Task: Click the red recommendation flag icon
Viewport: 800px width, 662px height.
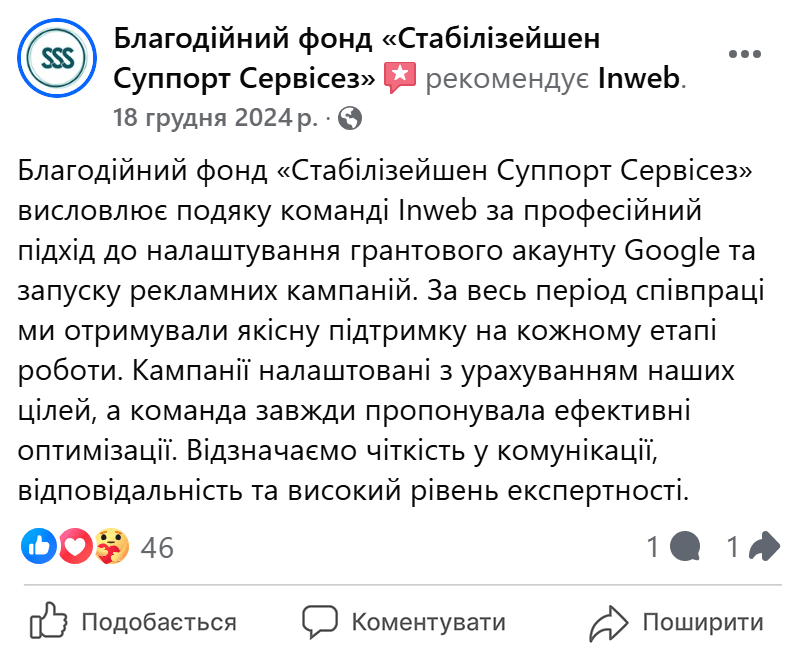Action: point(401,72)
